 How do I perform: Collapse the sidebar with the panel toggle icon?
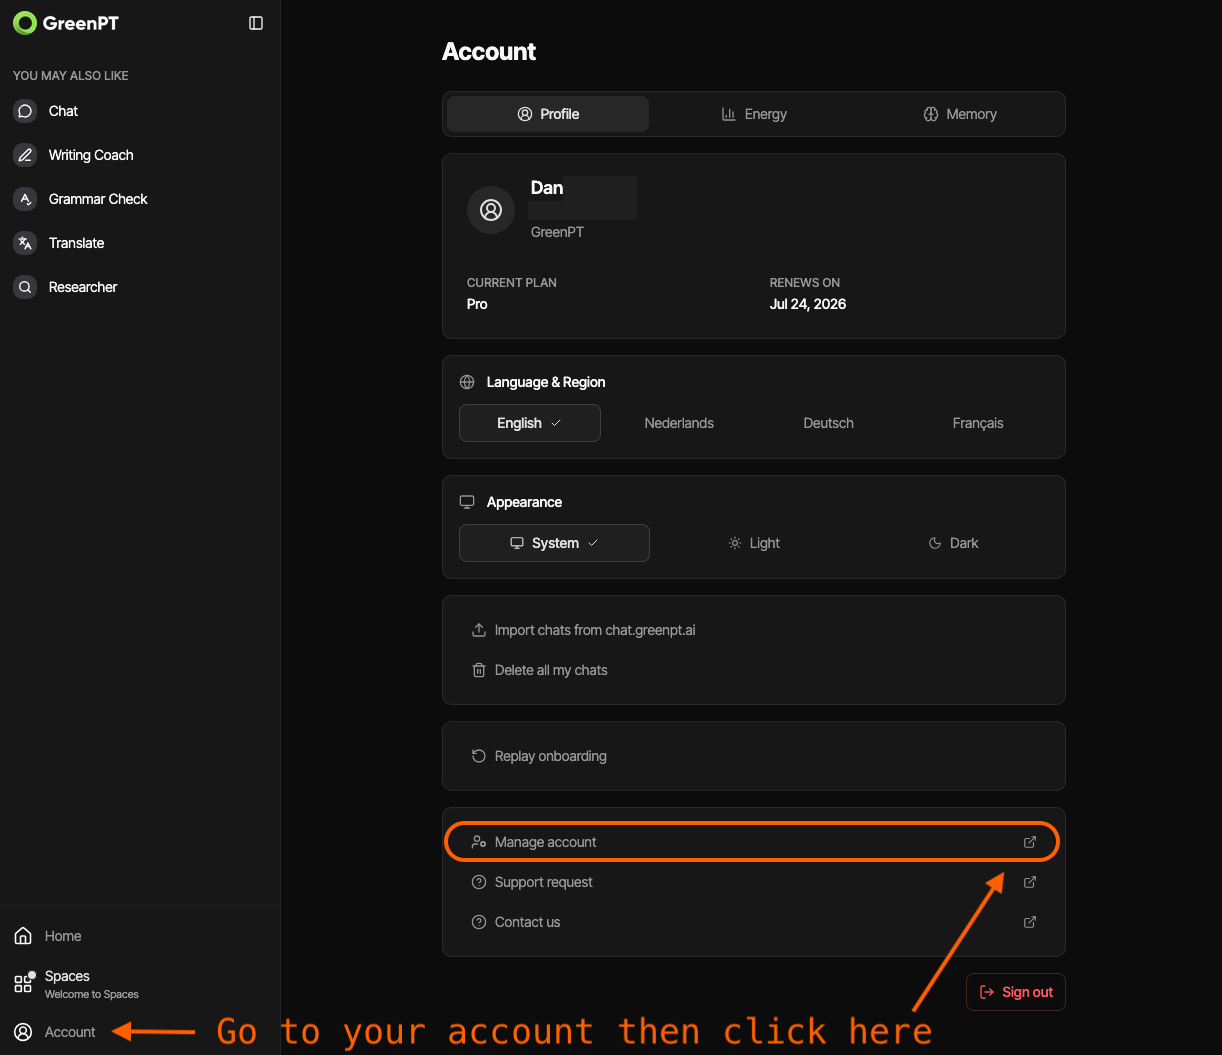[x=256, y=23]
